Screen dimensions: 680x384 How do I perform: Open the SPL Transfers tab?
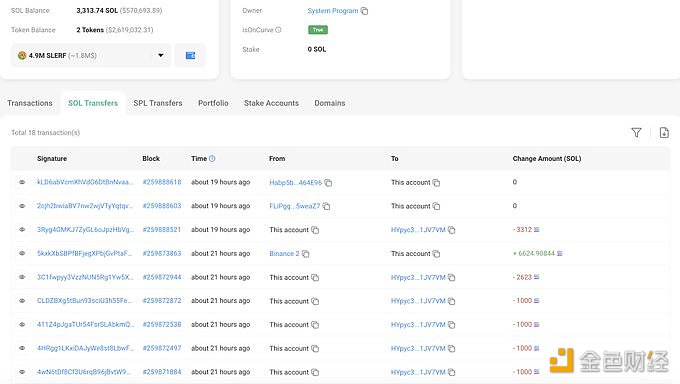[158, 103]
